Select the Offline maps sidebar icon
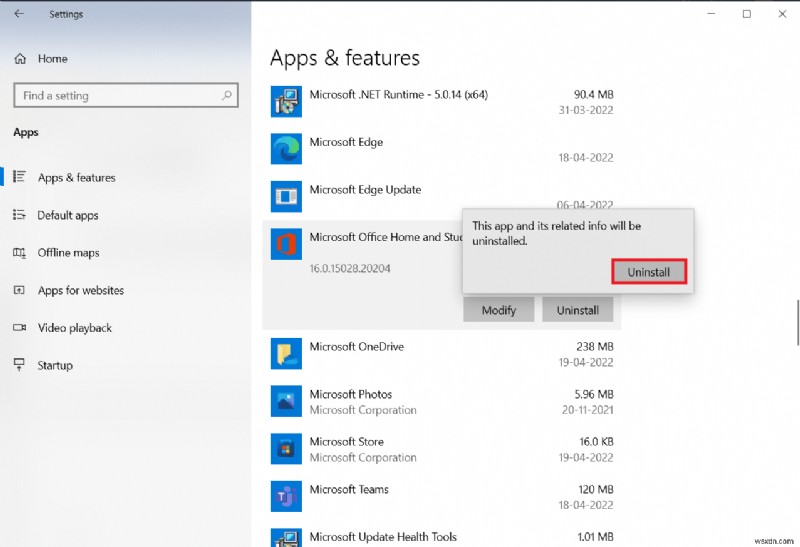 click(19, 252)
